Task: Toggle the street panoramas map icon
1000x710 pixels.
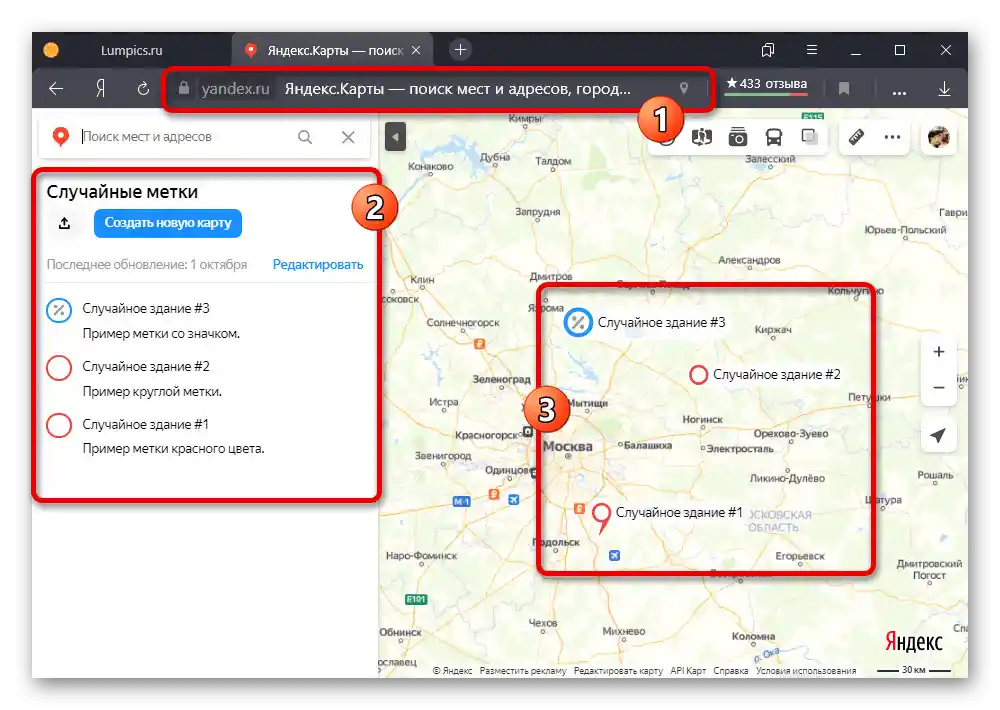Action: [702, 137]
